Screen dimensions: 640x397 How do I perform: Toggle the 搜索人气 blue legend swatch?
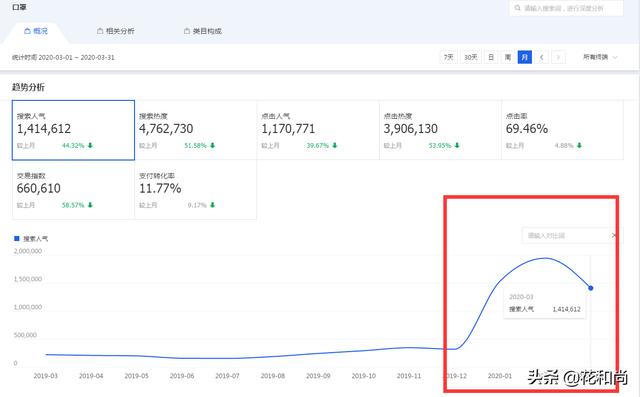click(x=17, y=238)
